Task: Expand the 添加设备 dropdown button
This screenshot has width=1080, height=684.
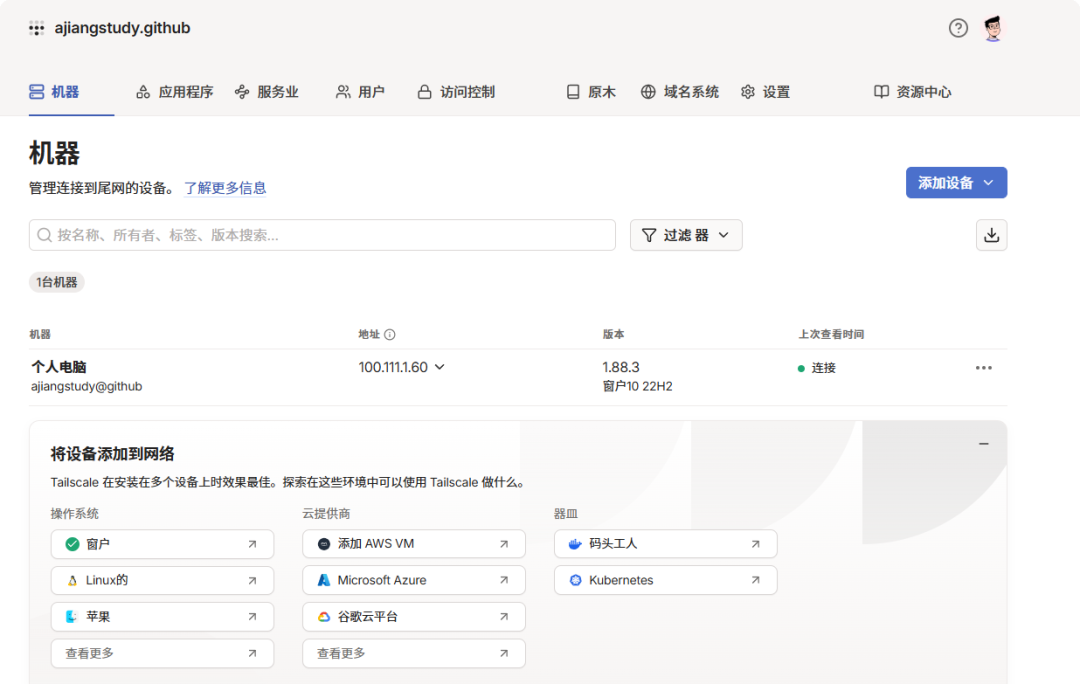Action: coord(956,183)
